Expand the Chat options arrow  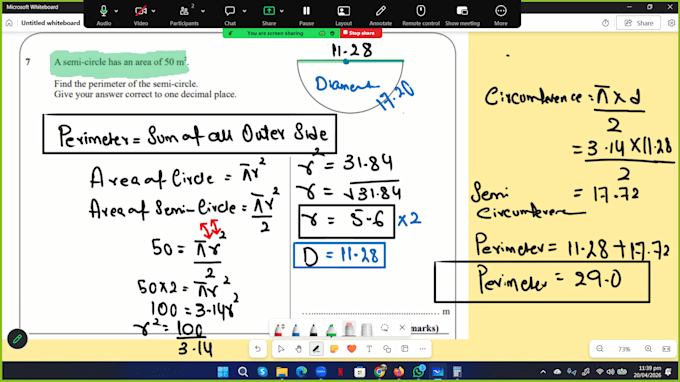pos(244,11)
